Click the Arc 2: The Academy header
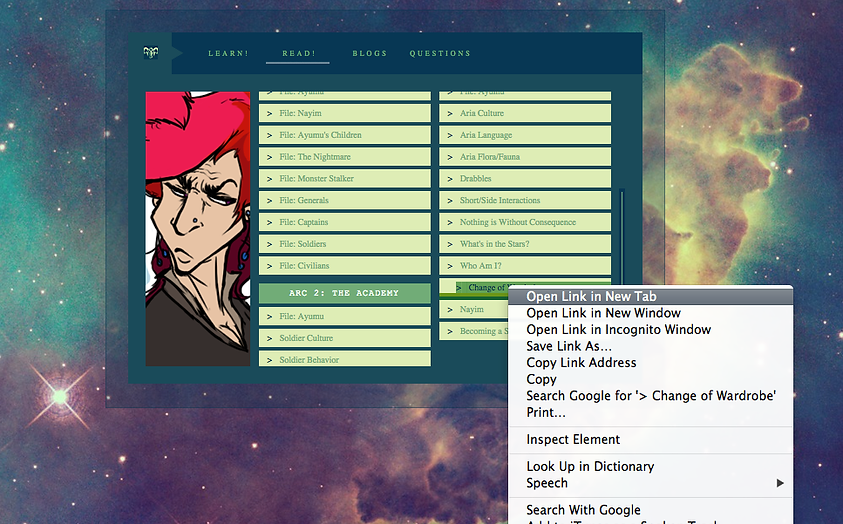 [345, 293]
